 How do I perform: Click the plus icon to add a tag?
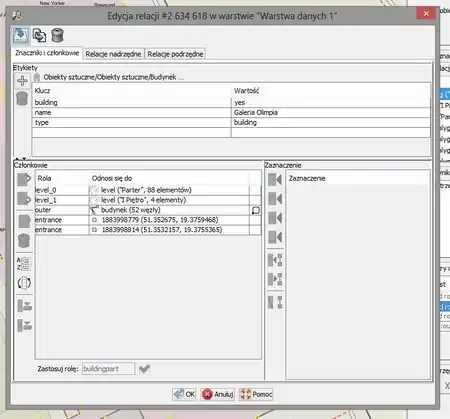(22, 81)
